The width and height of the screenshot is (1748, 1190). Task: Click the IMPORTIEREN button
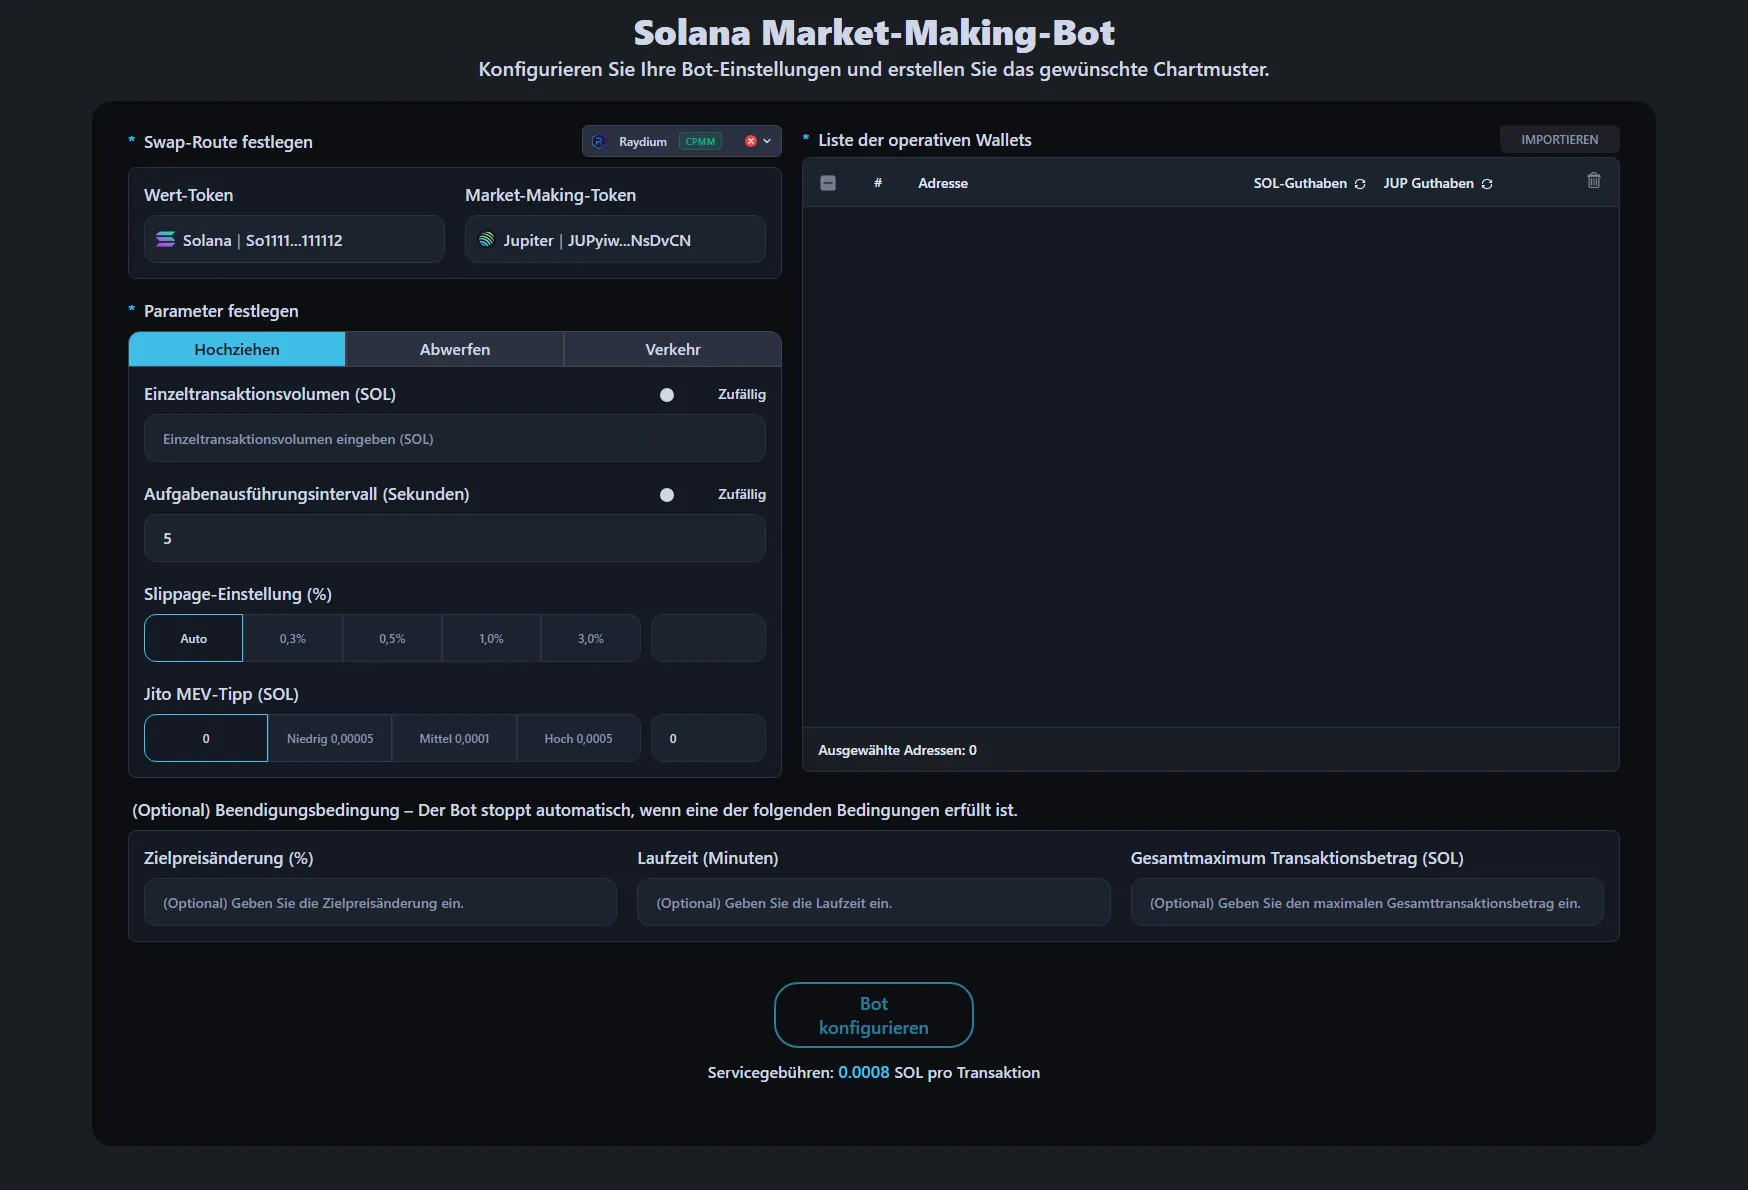click(x=1559, y=140)
